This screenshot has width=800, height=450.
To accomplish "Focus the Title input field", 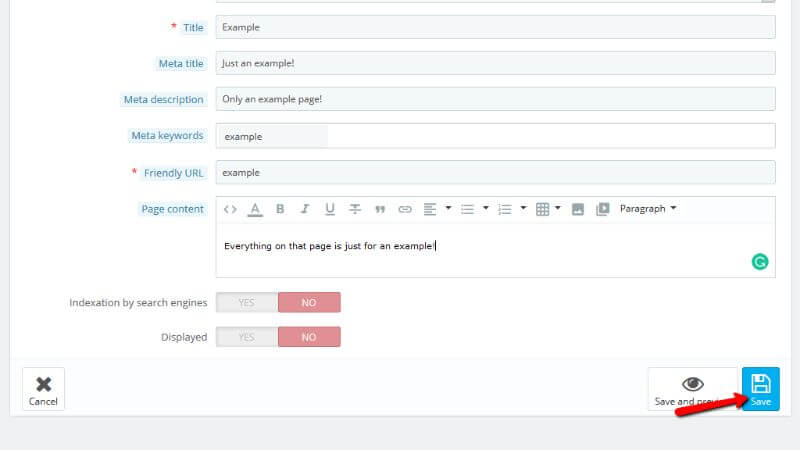I will coord(495,27).
